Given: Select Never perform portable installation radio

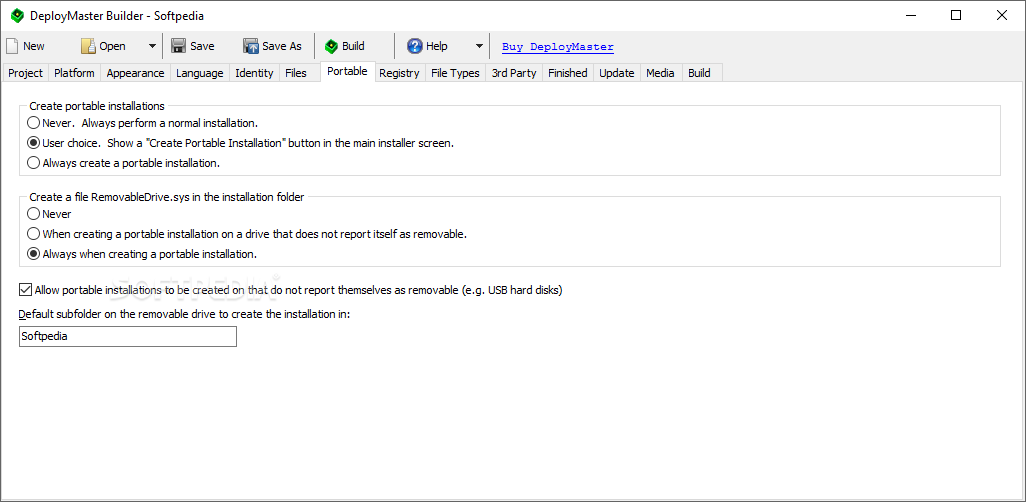Looking at the screenshot, I should (x=33, y=122).
